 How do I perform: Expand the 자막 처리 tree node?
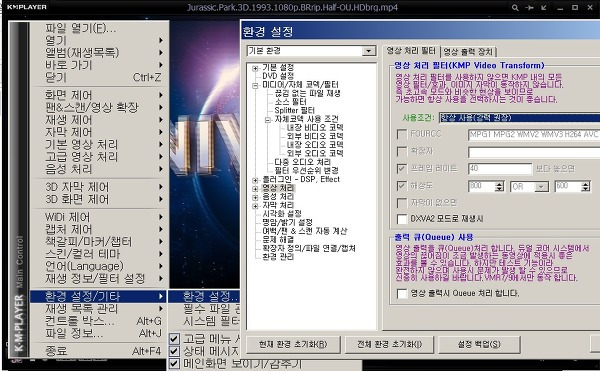[255, 206]
